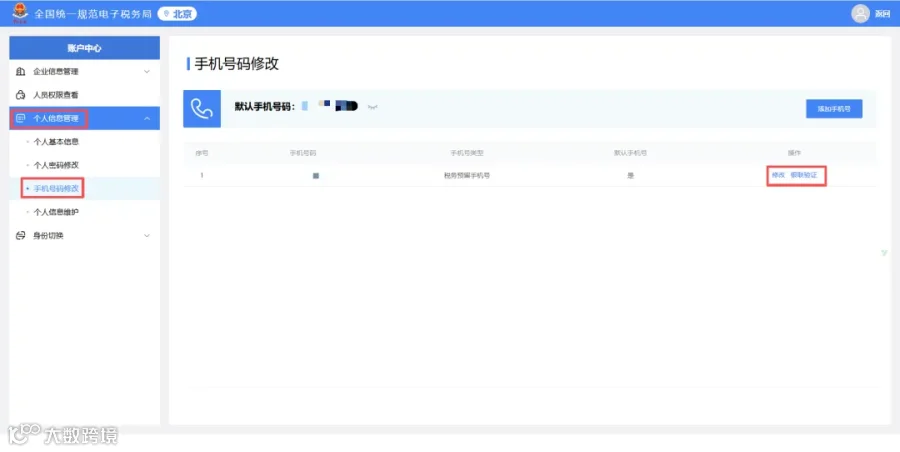Viewport: 900px width, 452px height.
Task: Click the 北京 location selector
Action: (177, 14)
